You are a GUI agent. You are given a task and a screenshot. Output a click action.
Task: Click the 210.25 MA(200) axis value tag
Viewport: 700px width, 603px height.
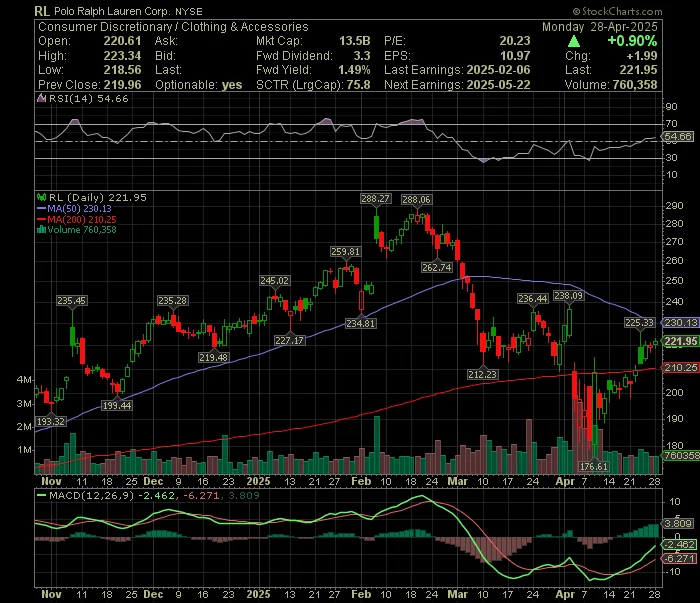[x=680, y=368]
